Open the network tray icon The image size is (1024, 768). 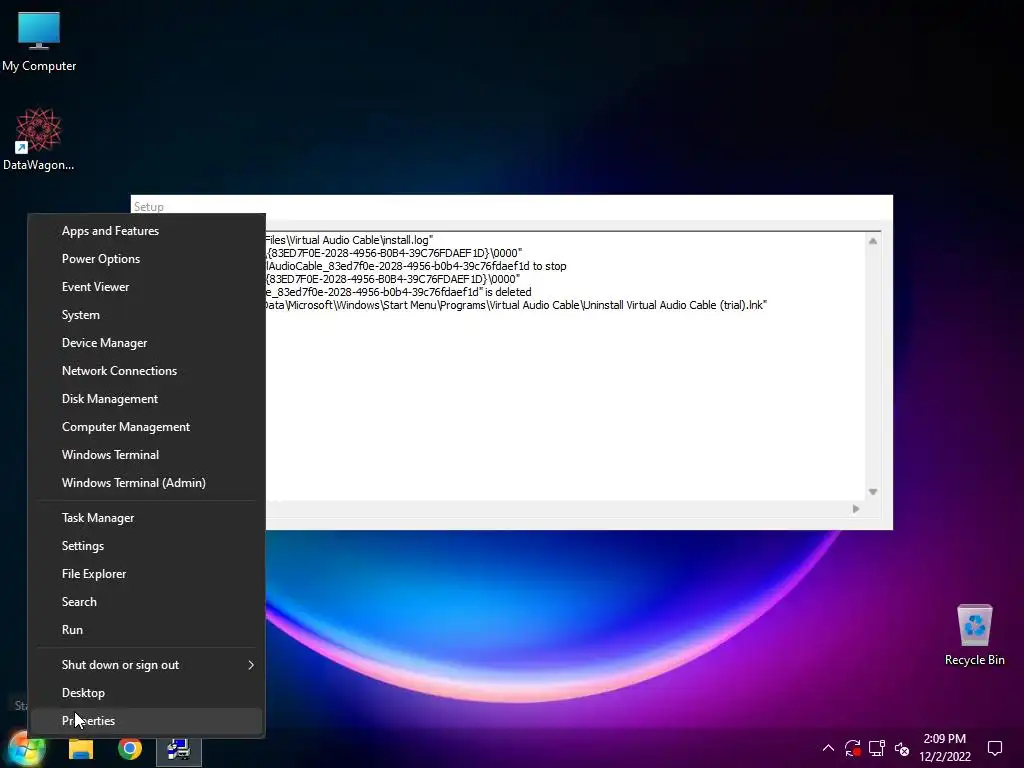877,748
